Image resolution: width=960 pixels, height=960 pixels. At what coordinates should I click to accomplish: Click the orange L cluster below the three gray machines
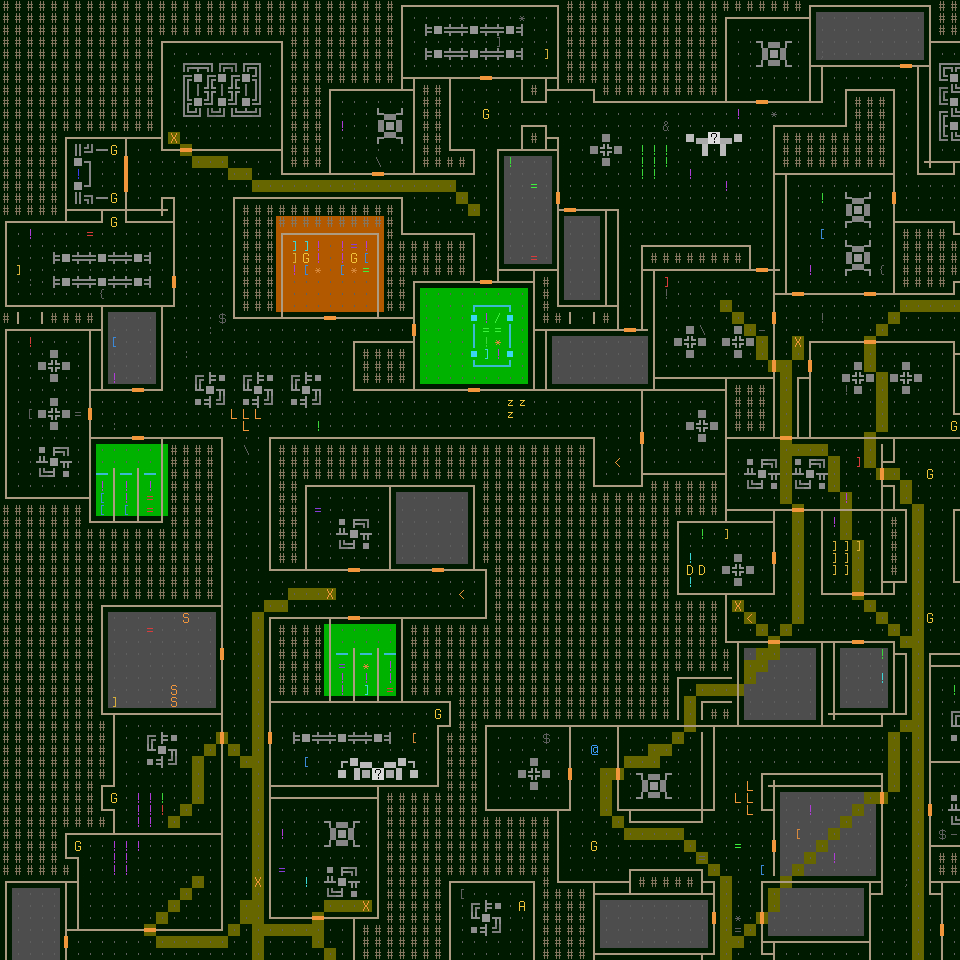click(x=246, y=420)
